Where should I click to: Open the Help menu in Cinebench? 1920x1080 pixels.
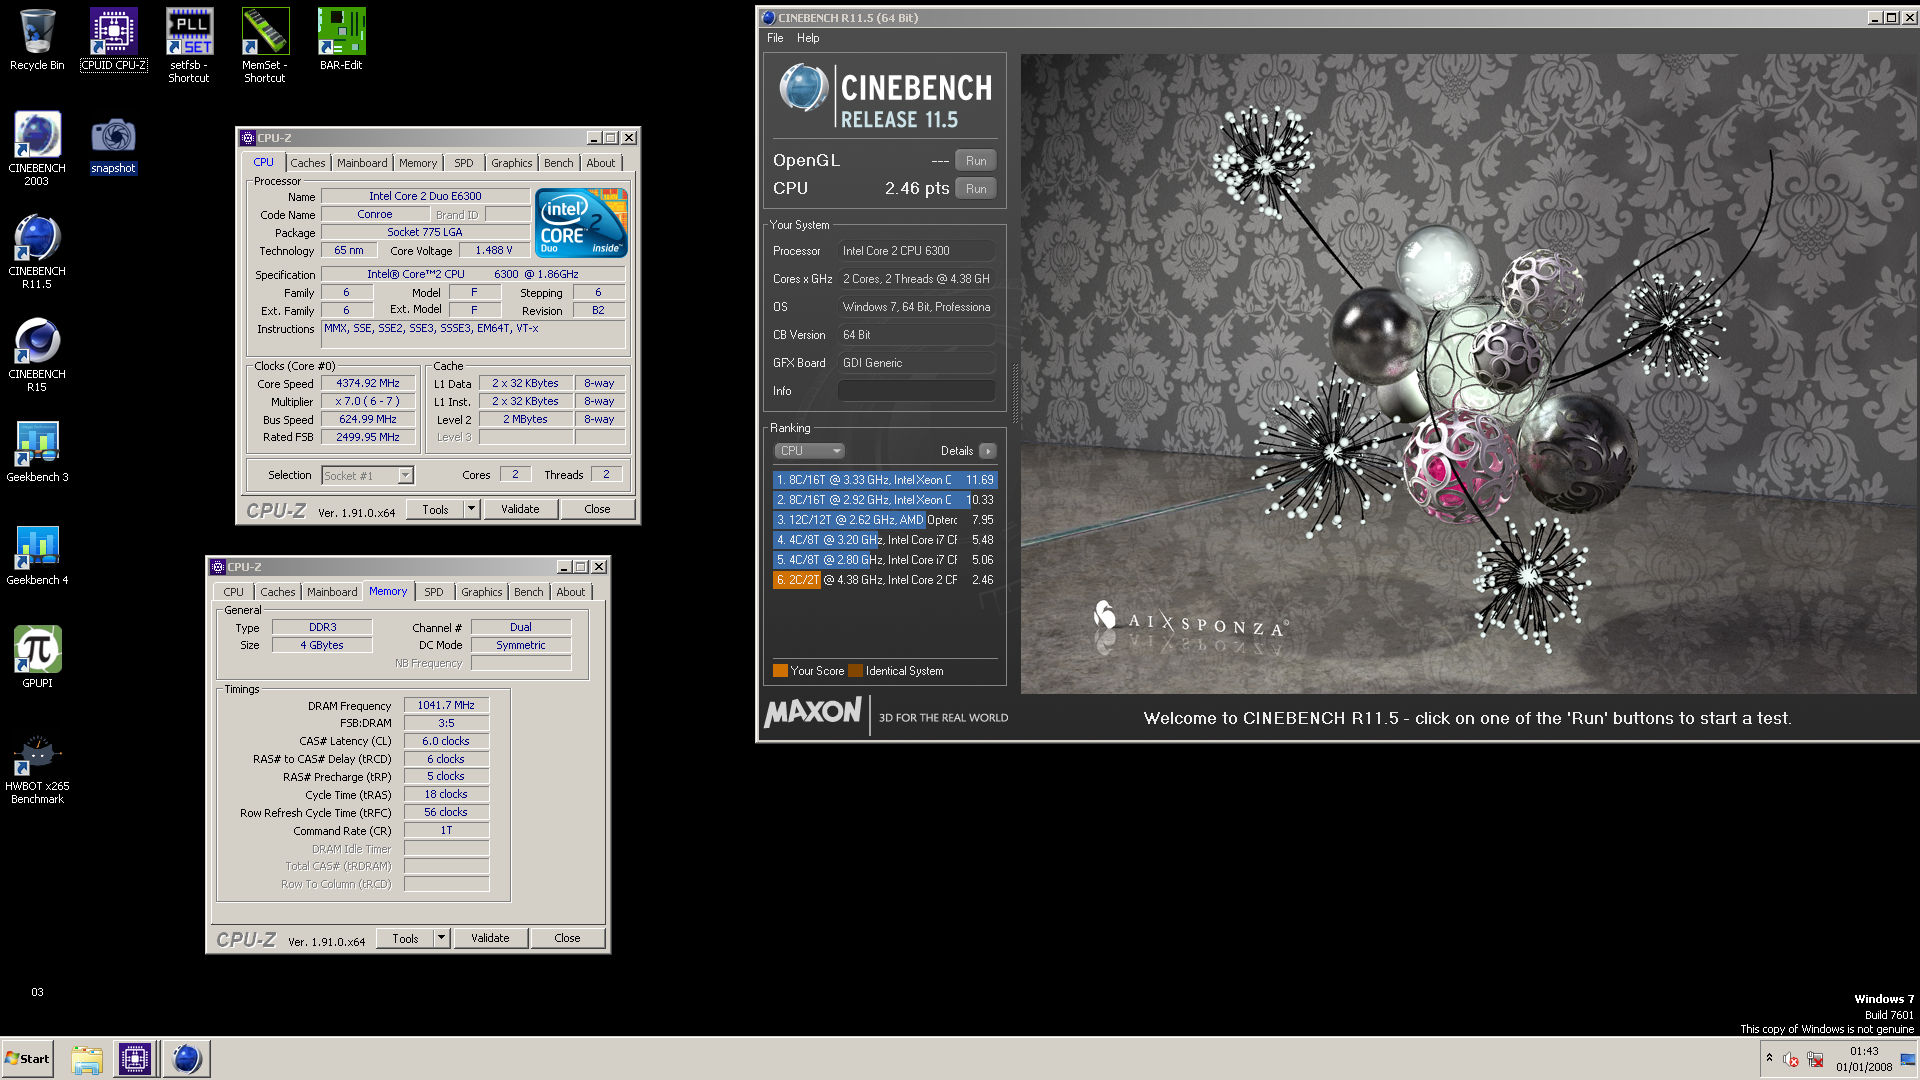pos(808,38)
